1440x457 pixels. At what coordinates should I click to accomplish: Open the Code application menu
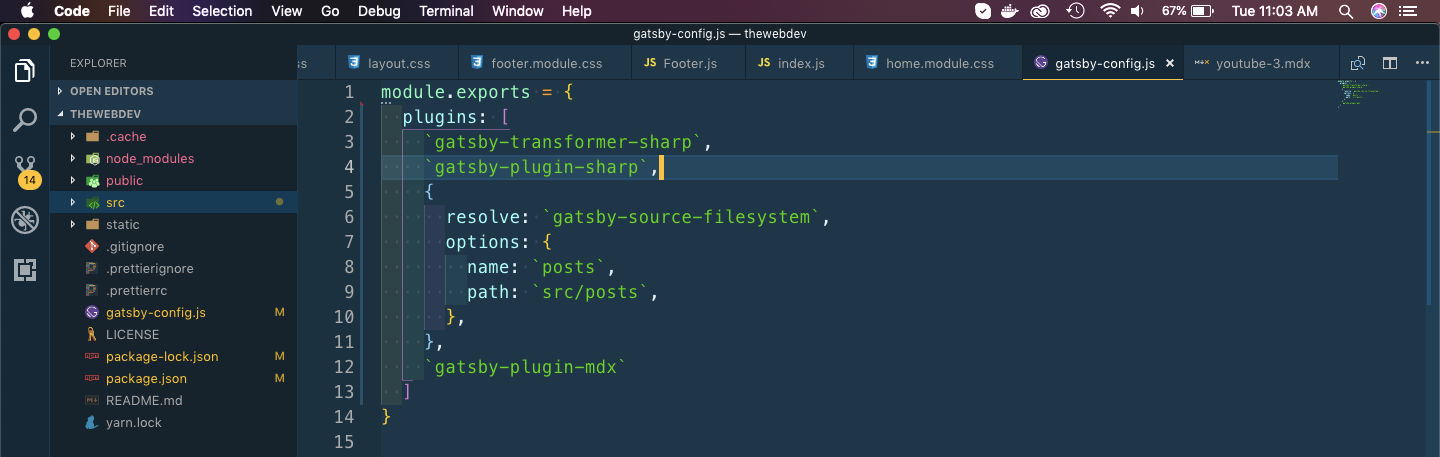point(72,11)
